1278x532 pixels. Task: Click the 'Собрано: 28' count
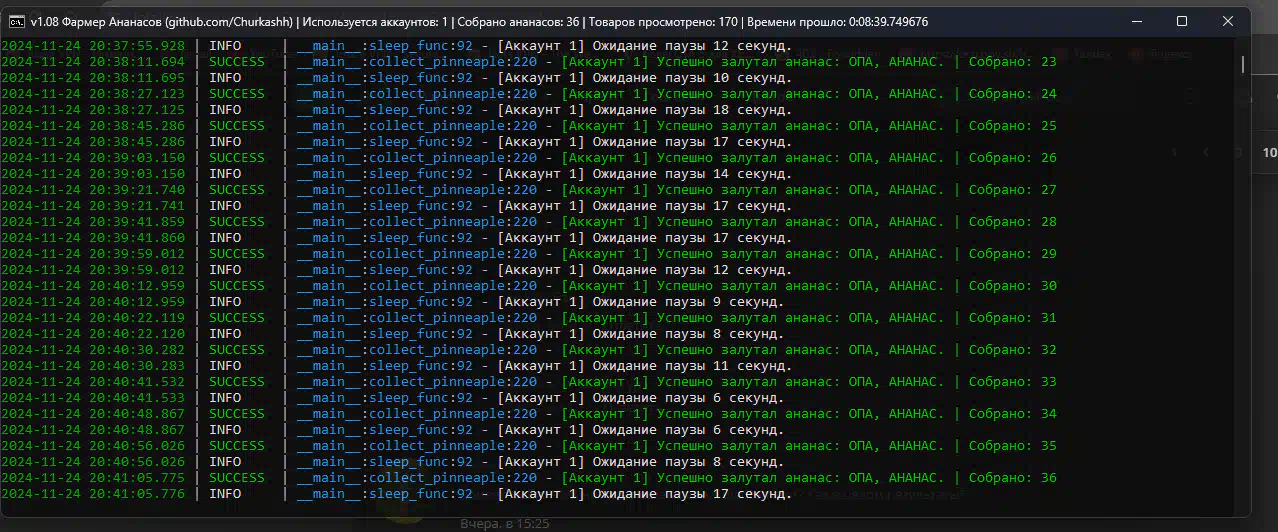tap(1012, 222)
